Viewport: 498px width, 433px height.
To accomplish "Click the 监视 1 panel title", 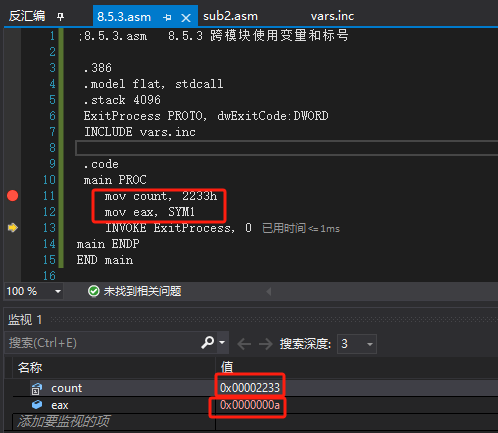I will 25,320.
